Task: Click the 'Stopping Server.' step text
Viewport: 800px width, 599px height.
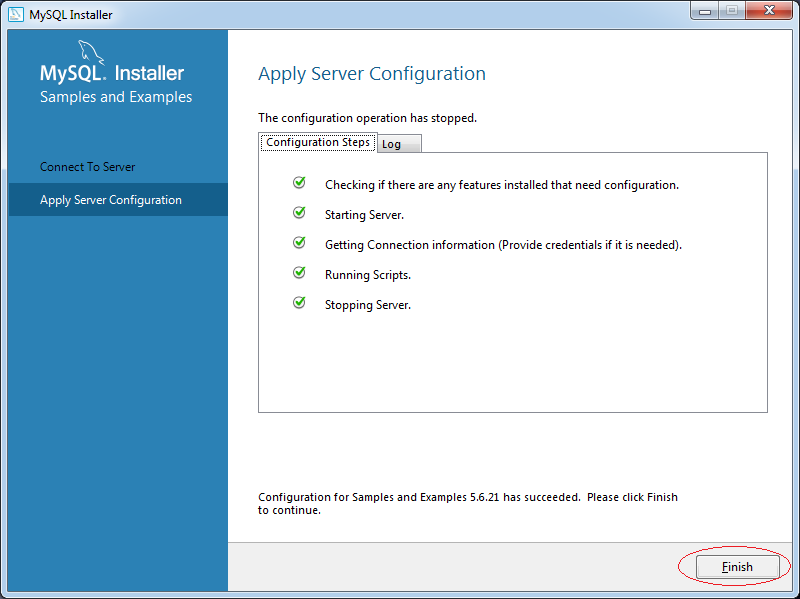Action: (x=368, y=305)
